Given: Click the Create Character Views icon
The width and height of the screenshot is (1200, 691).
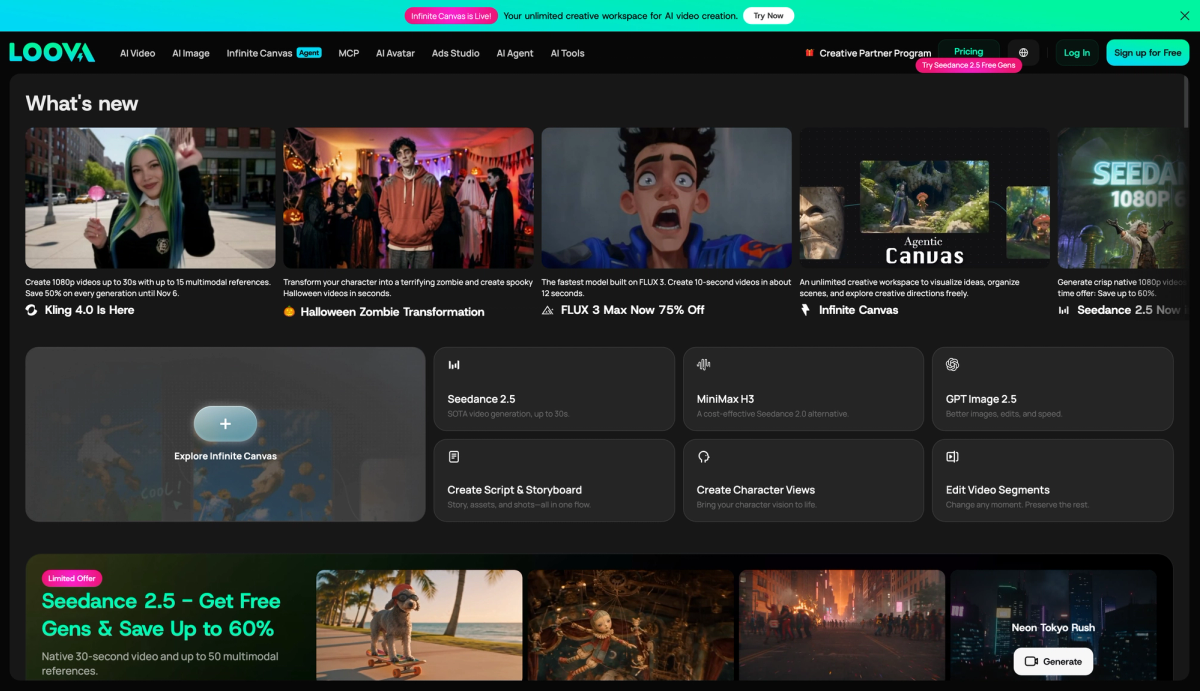Looking at the screenshot, I should pos(703,457).
